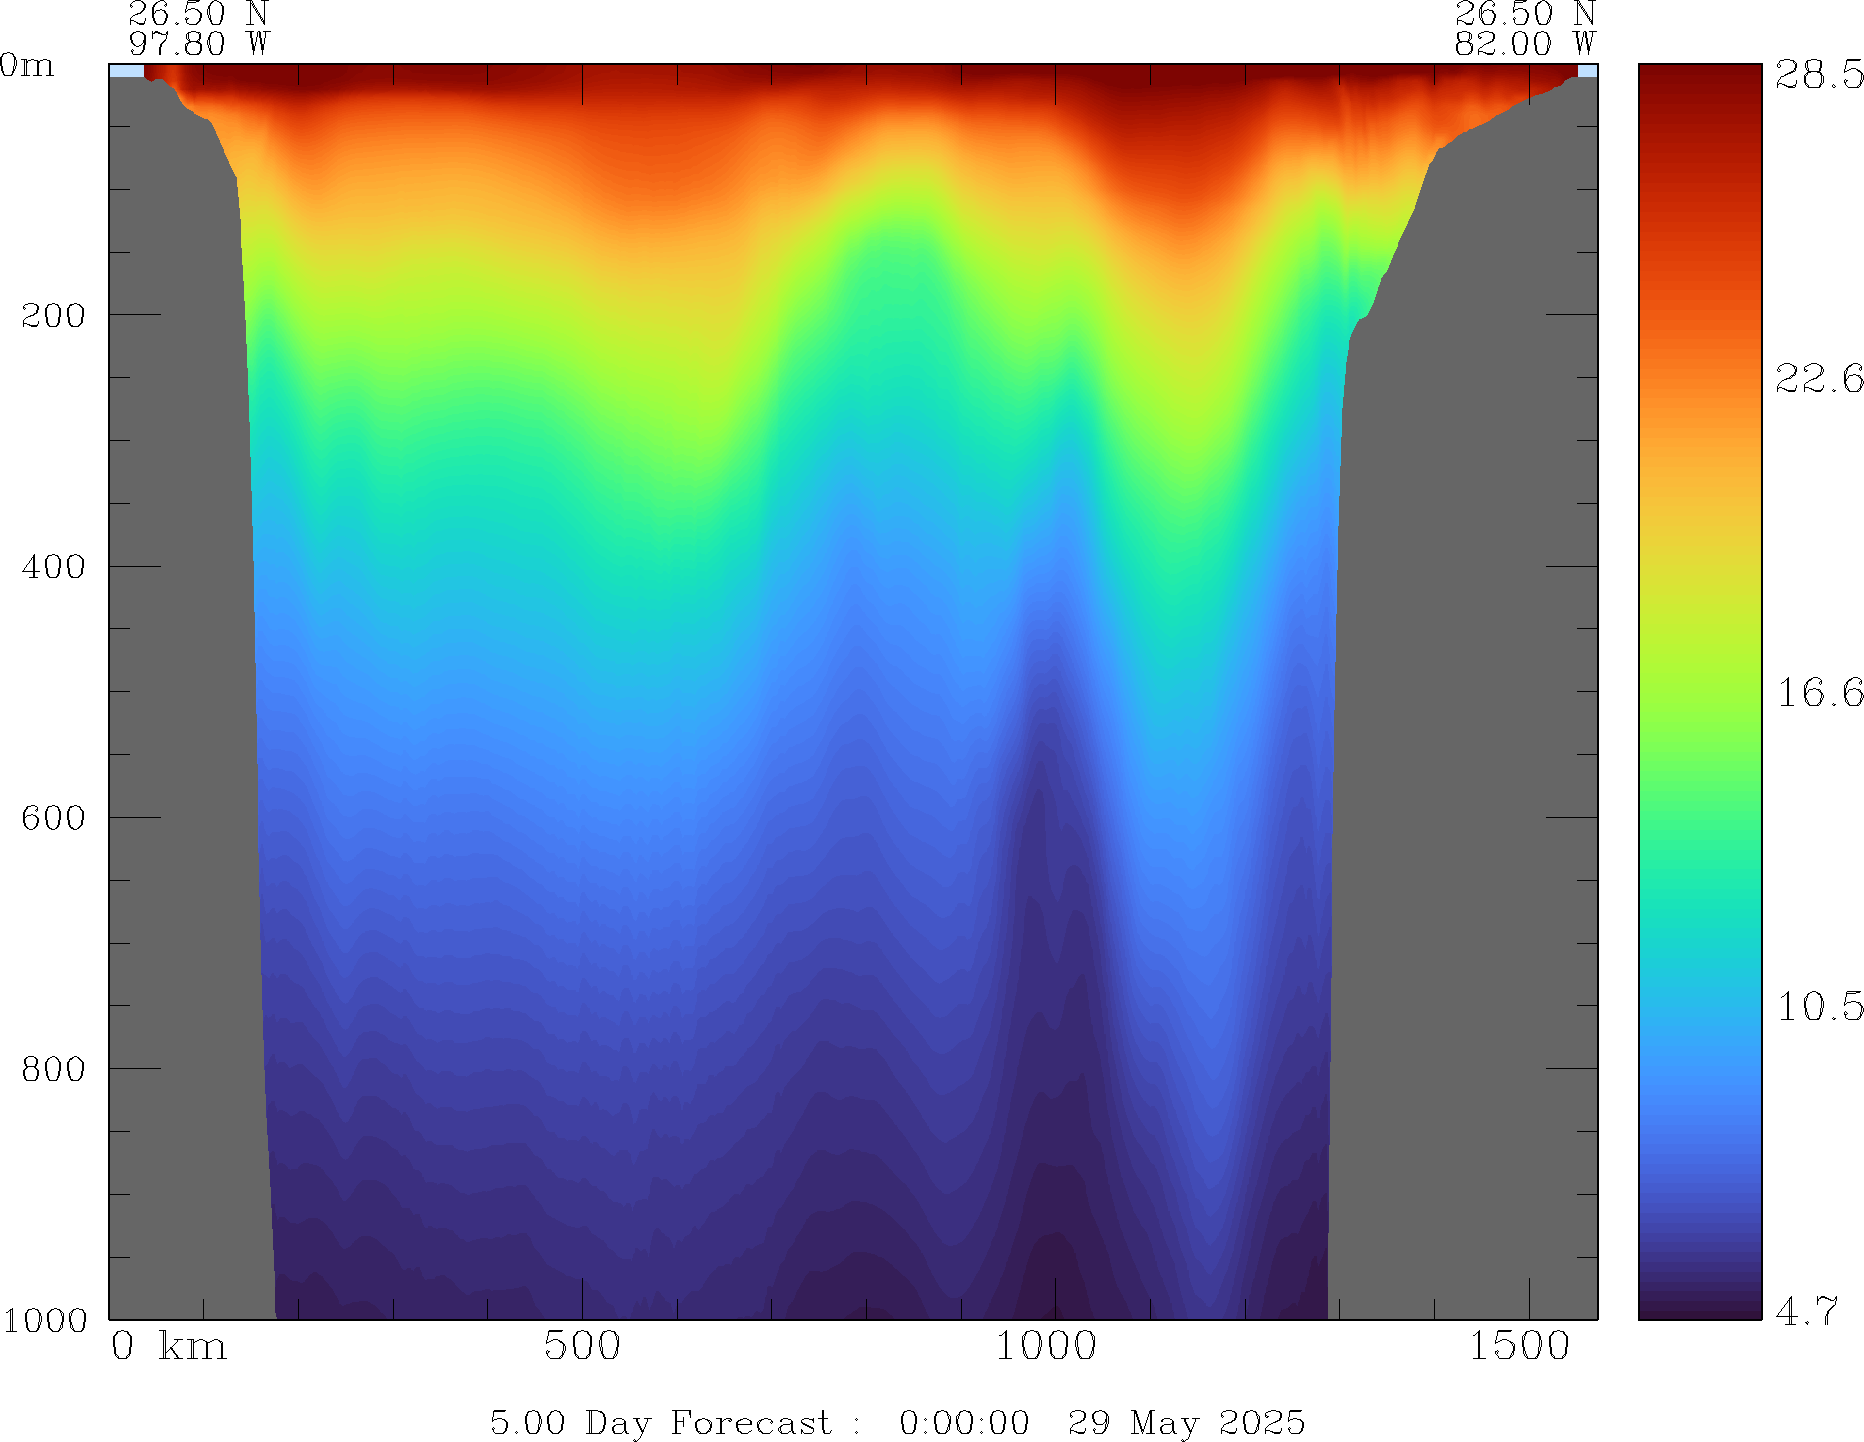Click the 10.5 colorbar value label

(x=1819, y=1006)
